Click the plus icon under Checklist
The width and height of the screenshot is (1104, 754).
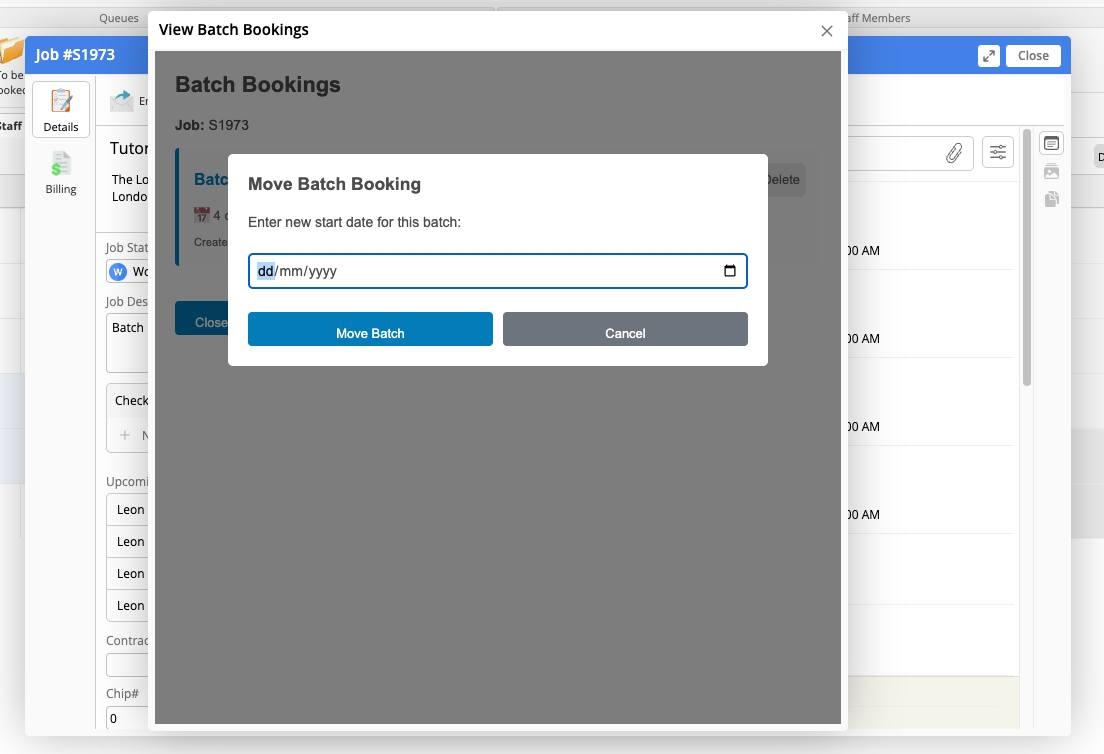pos(125,435)
